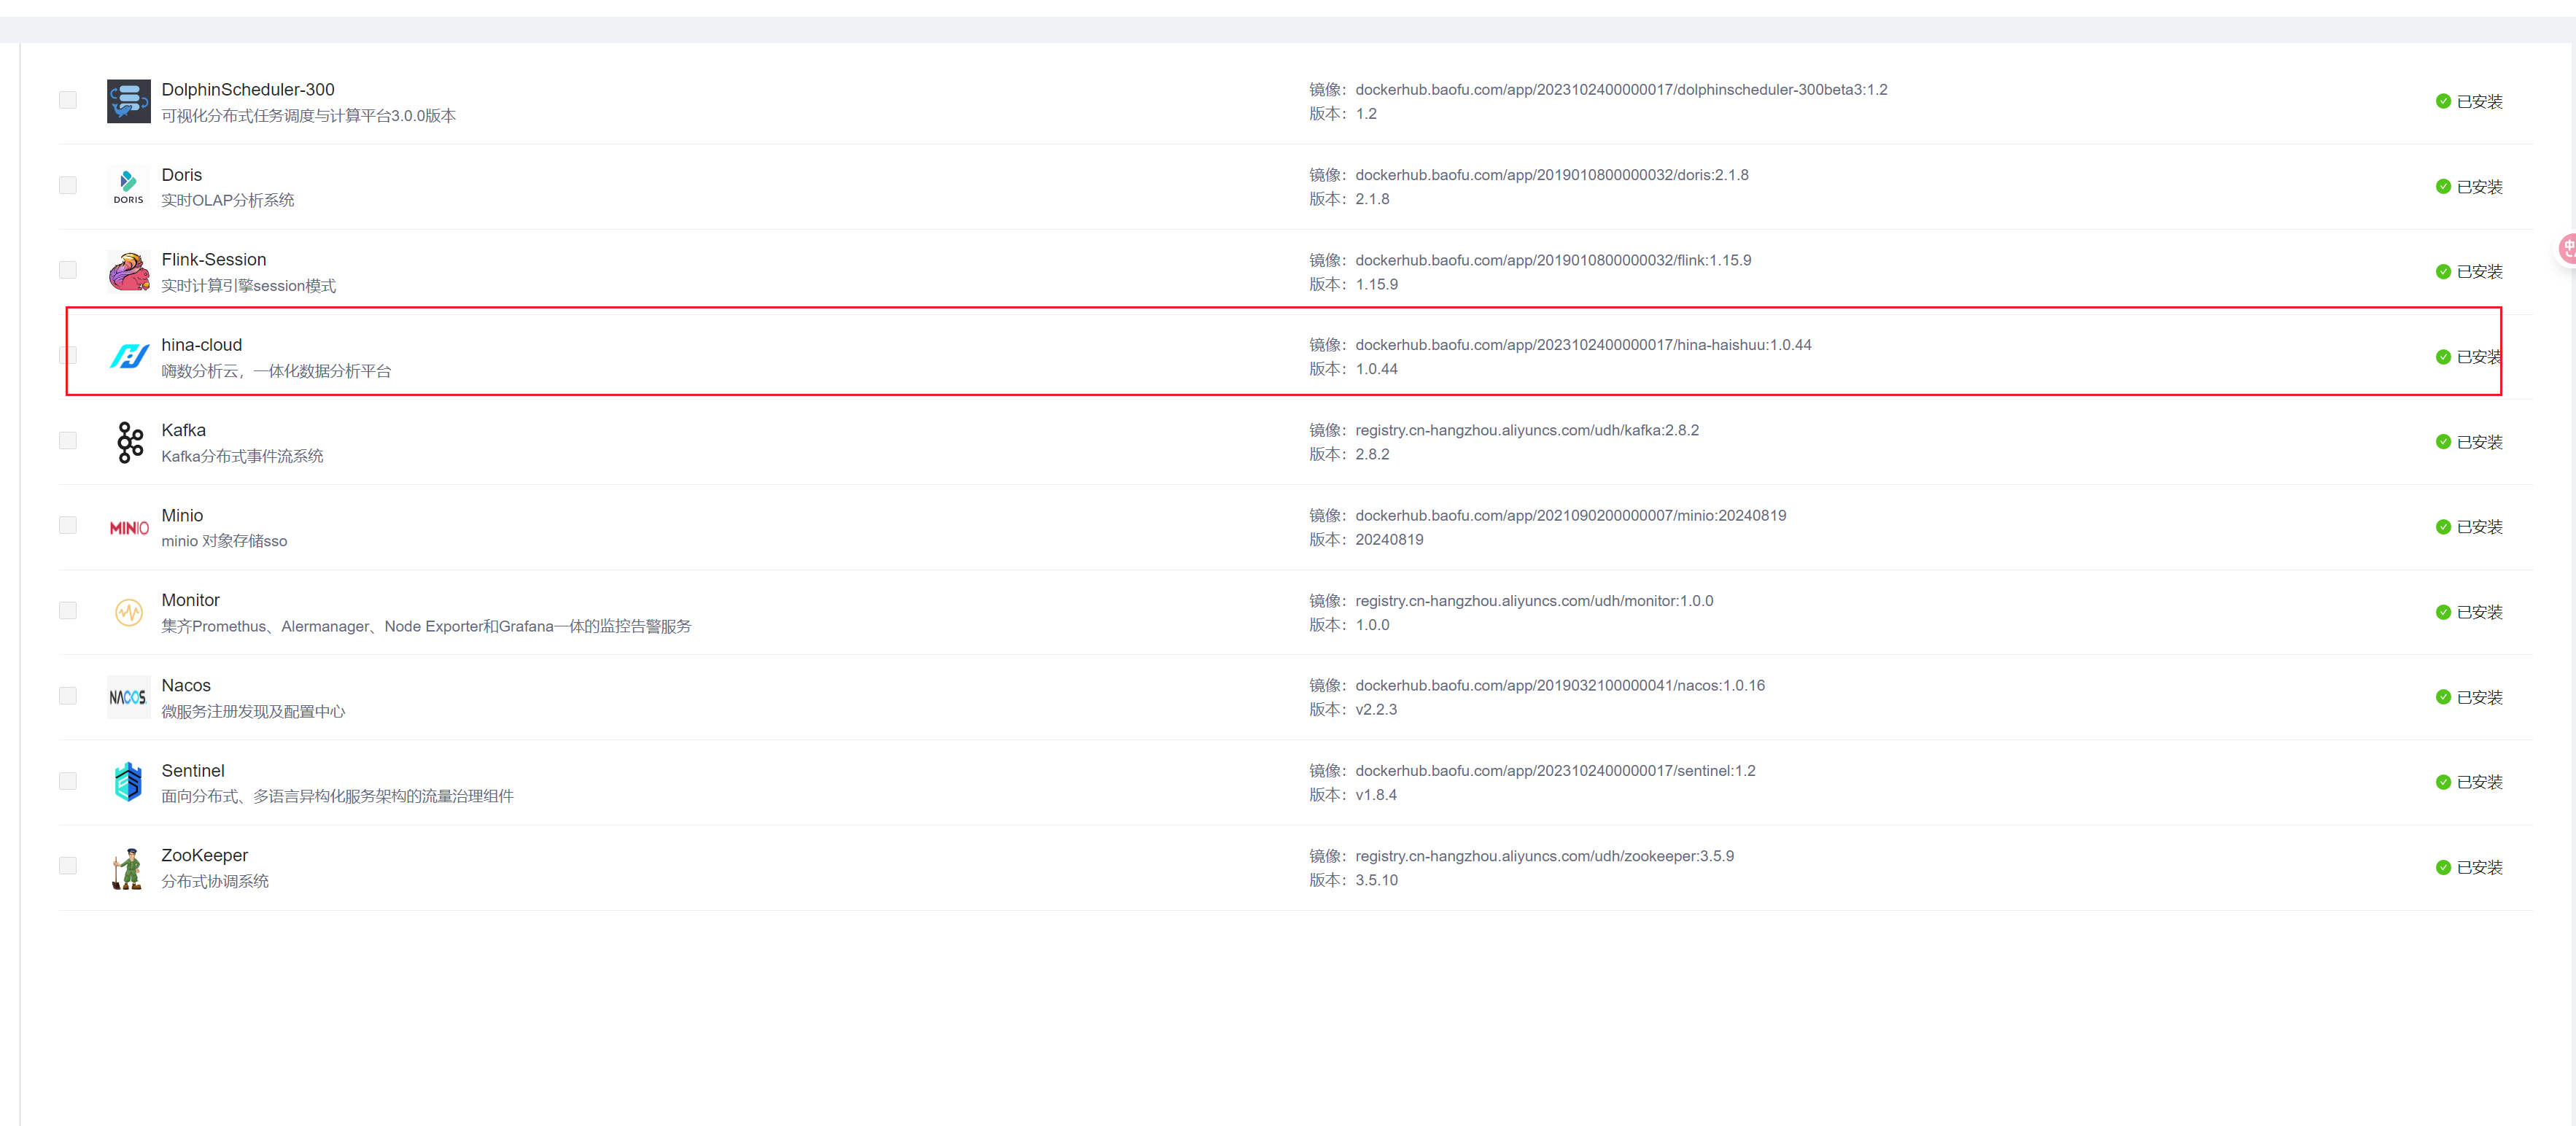Click the Doris logo icon
Image resolution: width=2576 pixels, height=1126 pixels.
128,186
